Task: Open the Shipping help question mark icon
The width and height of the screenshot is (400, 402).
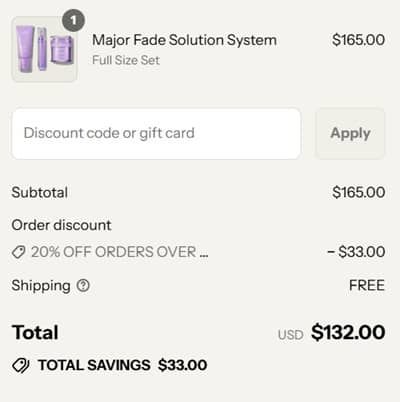Action: point(83,285)
